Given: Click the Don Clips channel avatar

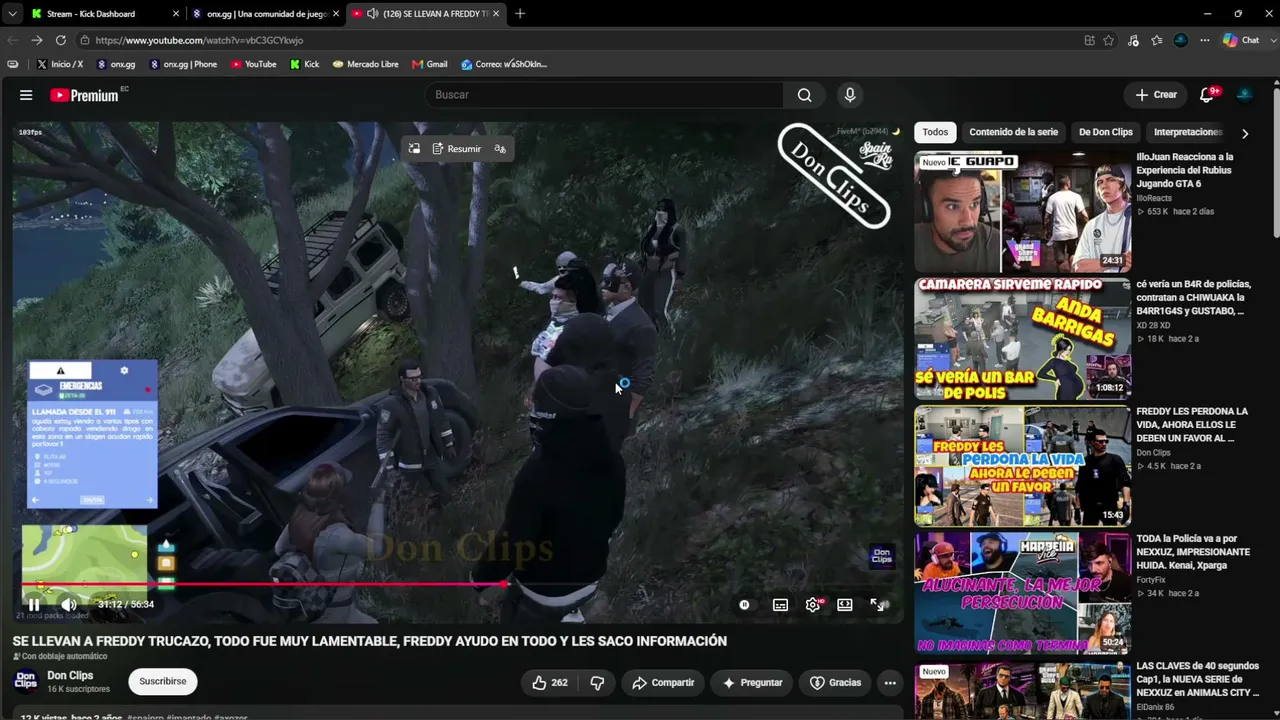Looking at the screenshot, I should tap(25, 682).
